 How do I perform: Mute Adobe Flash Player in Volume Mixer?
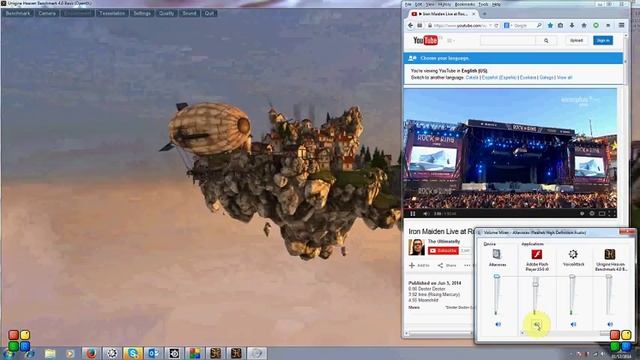(x=536, y=324)
